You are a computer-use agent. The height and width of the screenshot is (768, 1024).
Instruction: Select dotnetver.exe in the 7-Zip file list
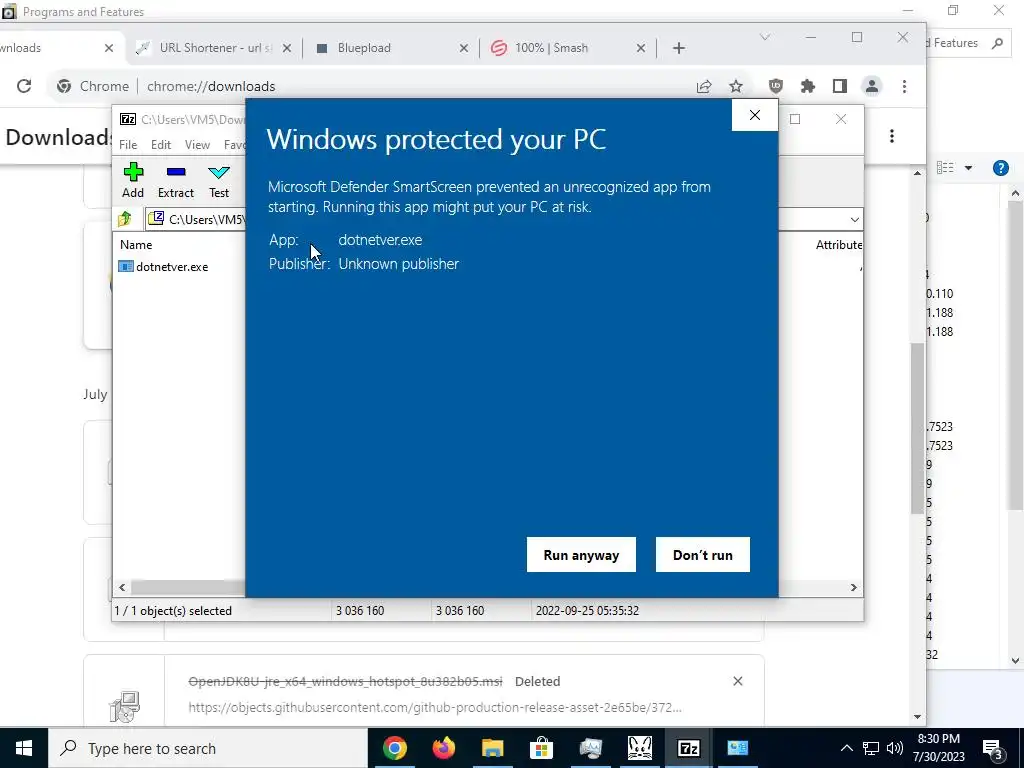164,266
